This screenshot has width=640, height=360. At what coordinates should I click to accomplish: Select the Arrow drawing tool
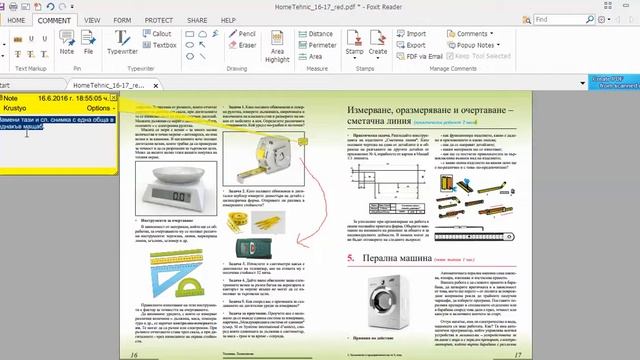[x=202, y=45]
